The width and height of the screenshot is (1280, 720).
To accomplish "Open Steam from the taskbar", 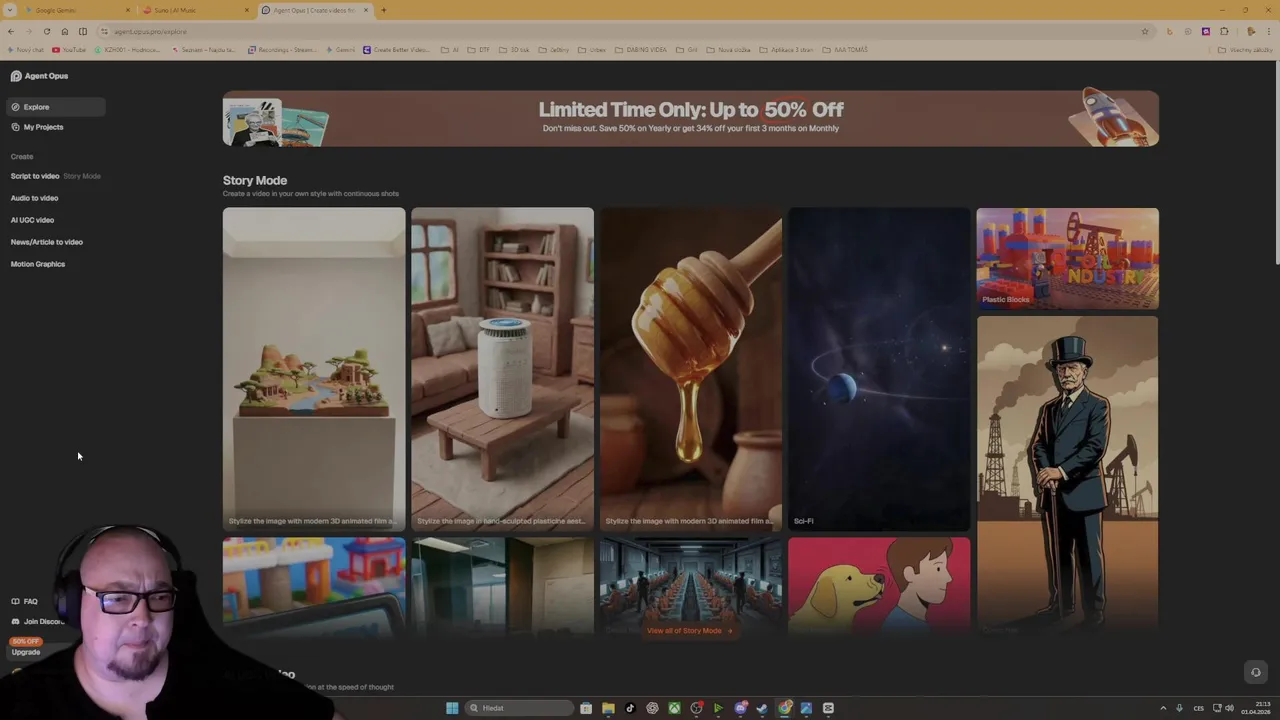I will pos(762,708).
